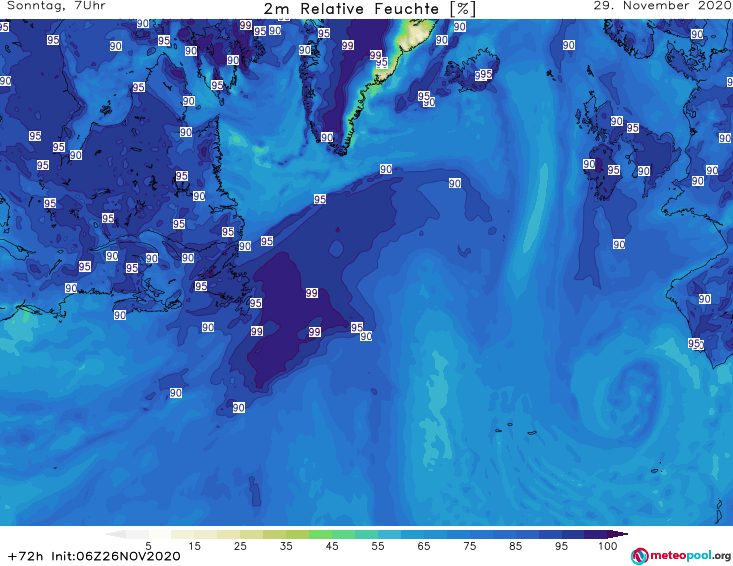Viewport: 733px width, 566px height.
Task: Click the '29. November 2020' date label
Action: pyautogui.click(x=662, y=6)
